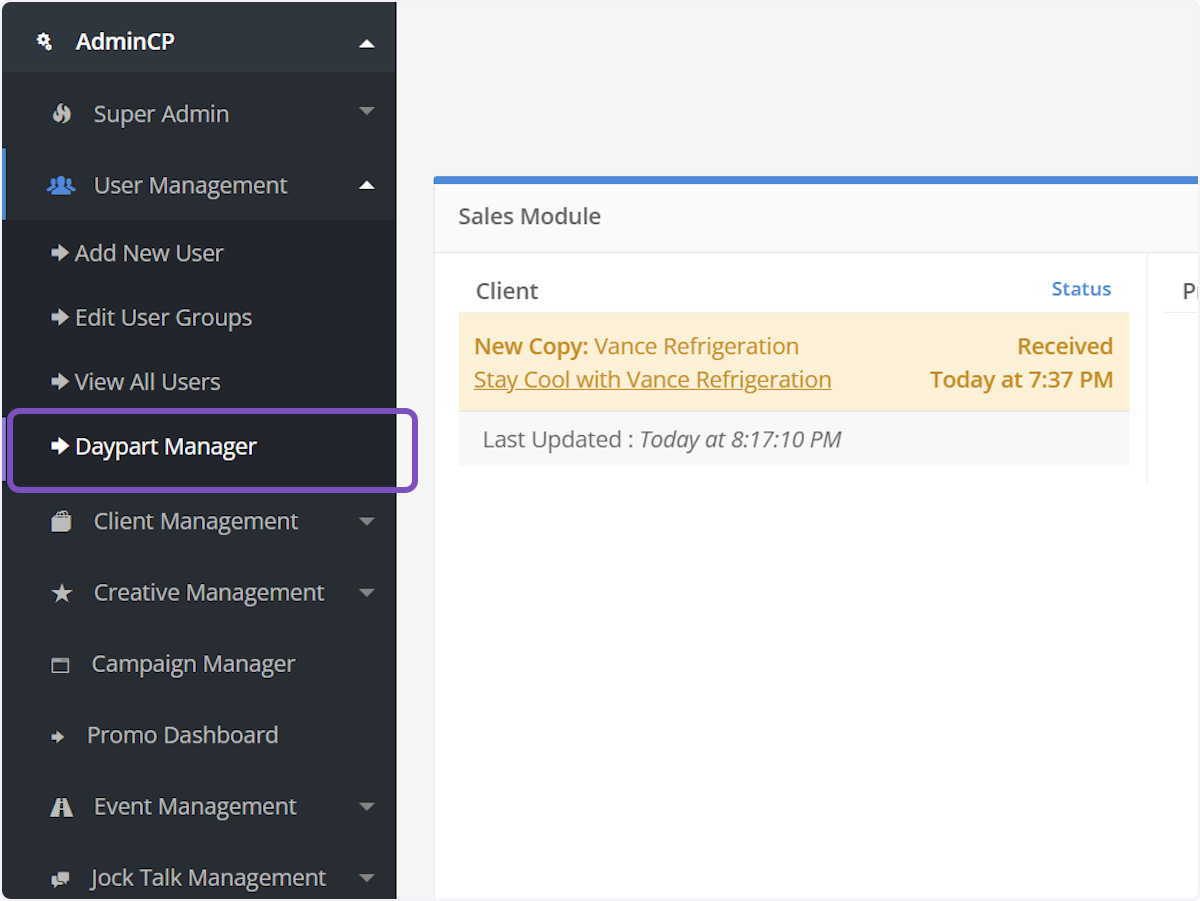Click the User Management users icon
Image resolution: width=1200 pixels, height=901 pixels.
click(x=62, y=185)
